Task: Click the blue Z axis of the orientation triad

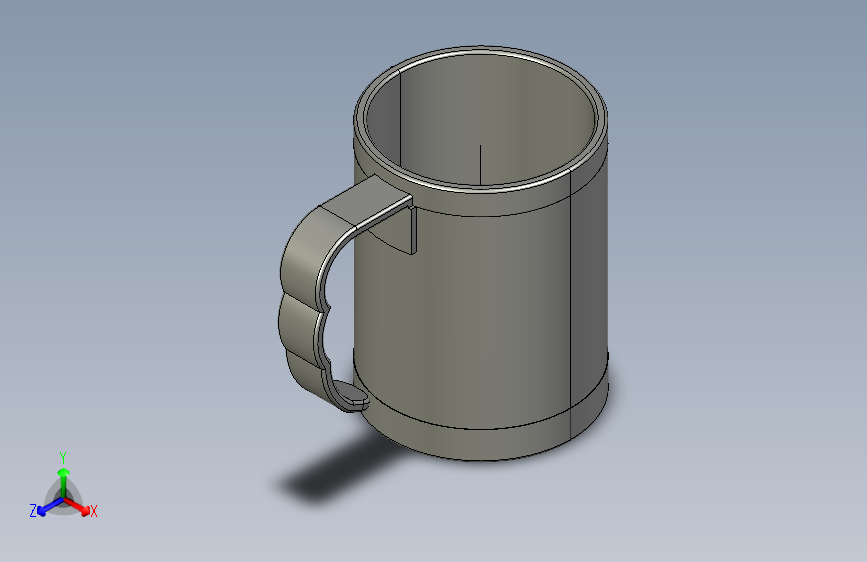Action: [x=50, y=506]
